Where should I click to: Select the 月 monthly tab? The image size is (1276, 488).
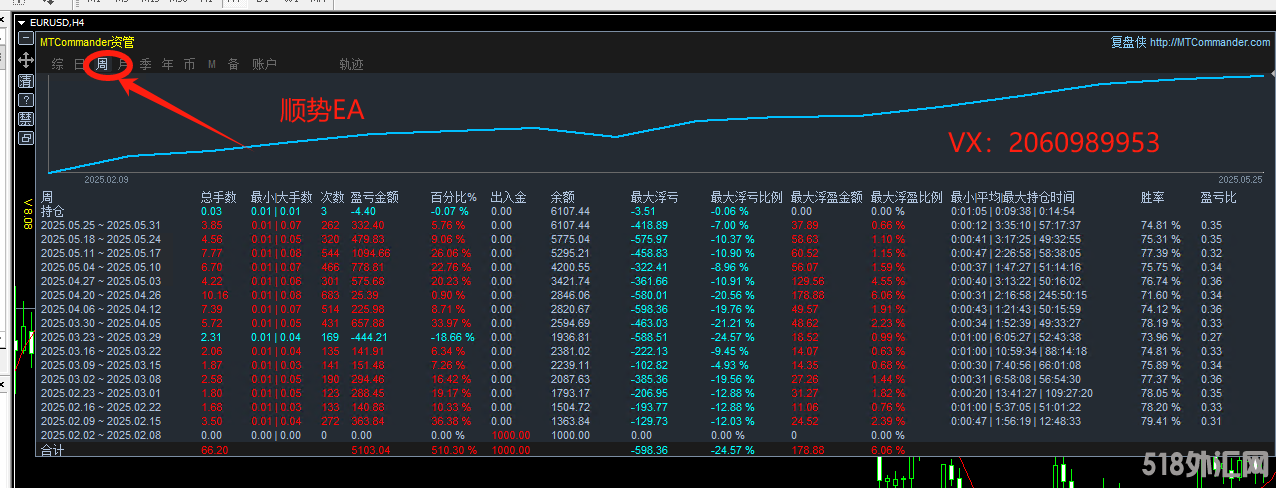click(124, 65)
